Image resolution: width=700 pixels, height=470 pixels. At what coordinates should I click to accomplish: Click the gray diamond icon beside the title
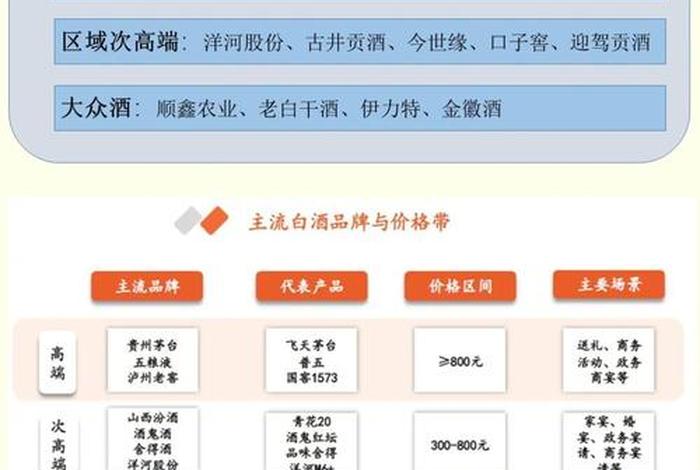[x=188, y=220]
